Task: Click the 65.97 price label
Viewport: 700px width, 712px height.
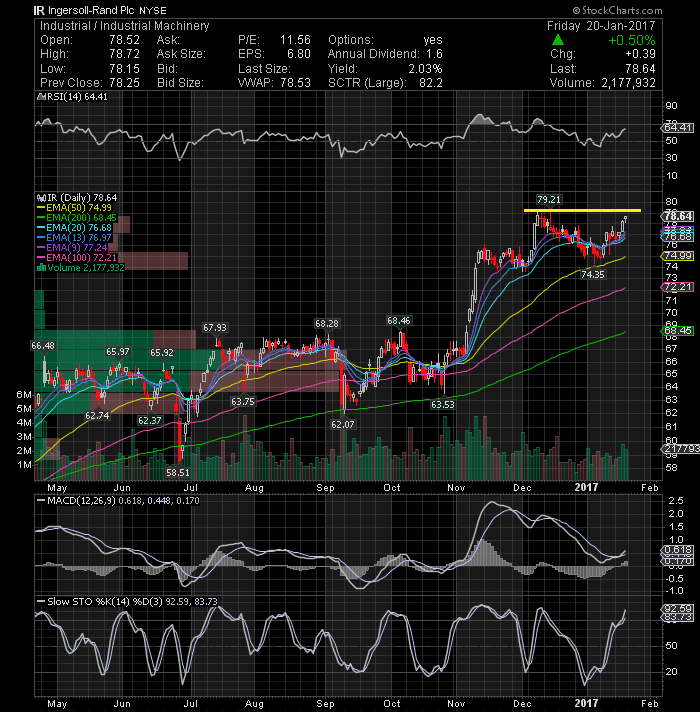Action: point(118,352)
